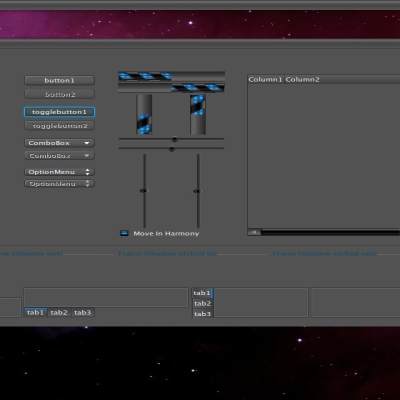Toggle togglebutton2 on

coord(59,126)
